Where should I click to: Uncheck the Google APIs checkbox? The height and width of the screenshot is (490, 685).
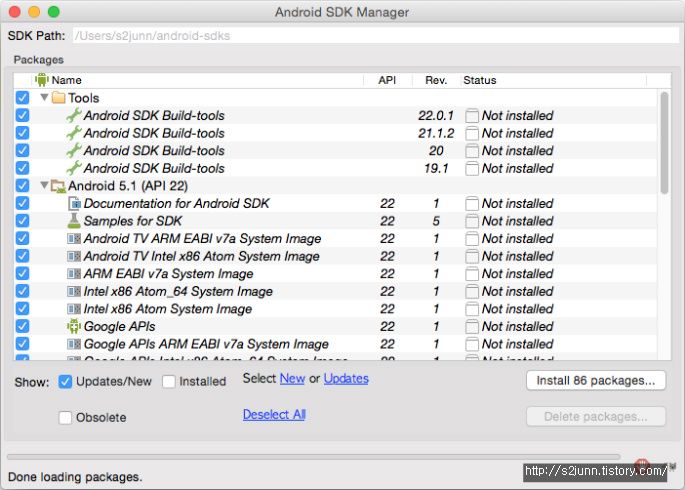22,326
